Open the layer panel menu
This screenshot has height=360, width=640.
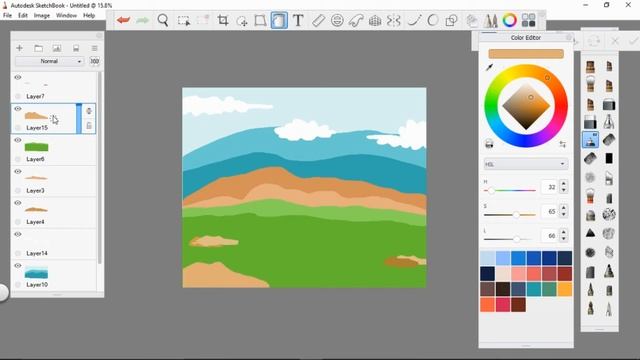94,48
